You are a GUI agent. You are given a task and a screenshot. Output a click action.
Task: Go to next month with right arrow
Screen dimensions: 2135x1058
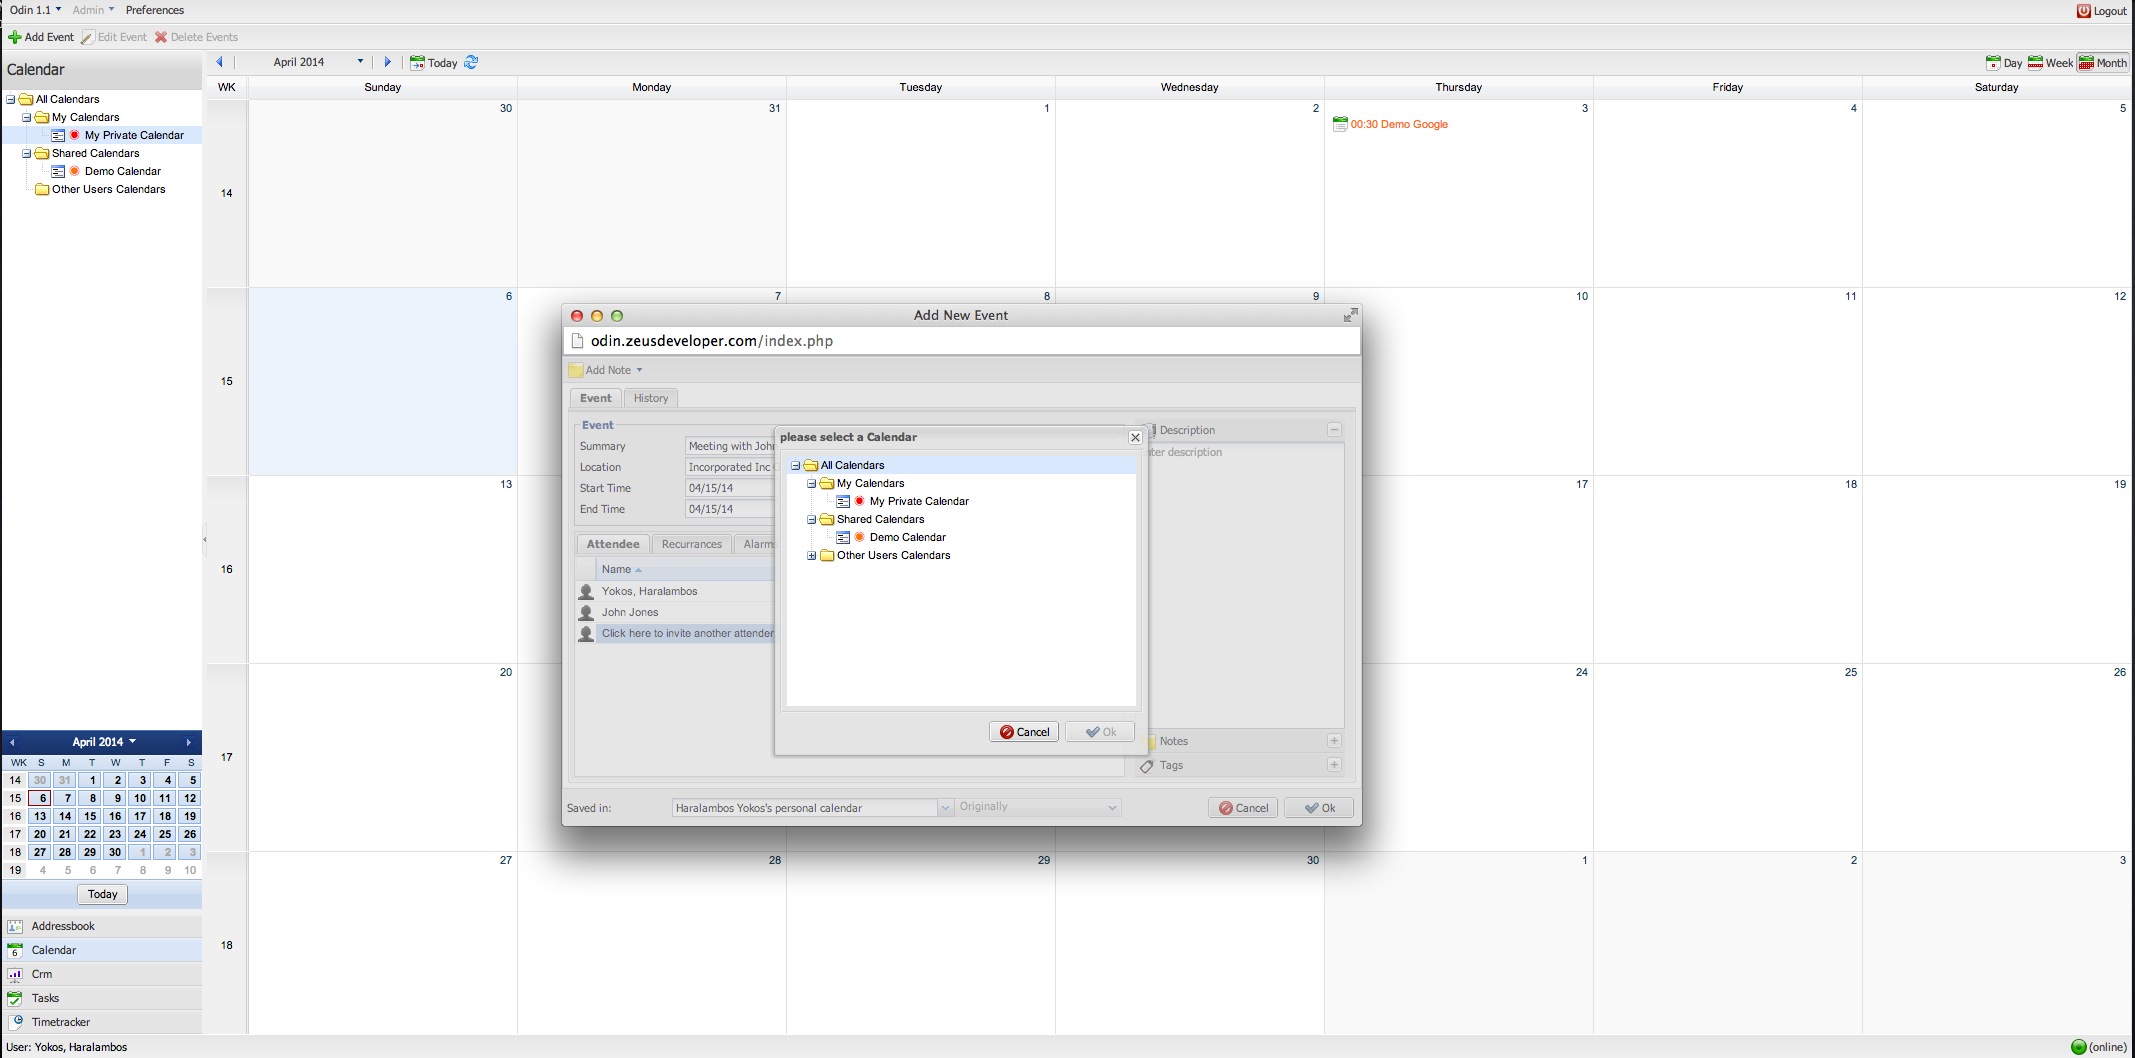[x=388, y=62]
